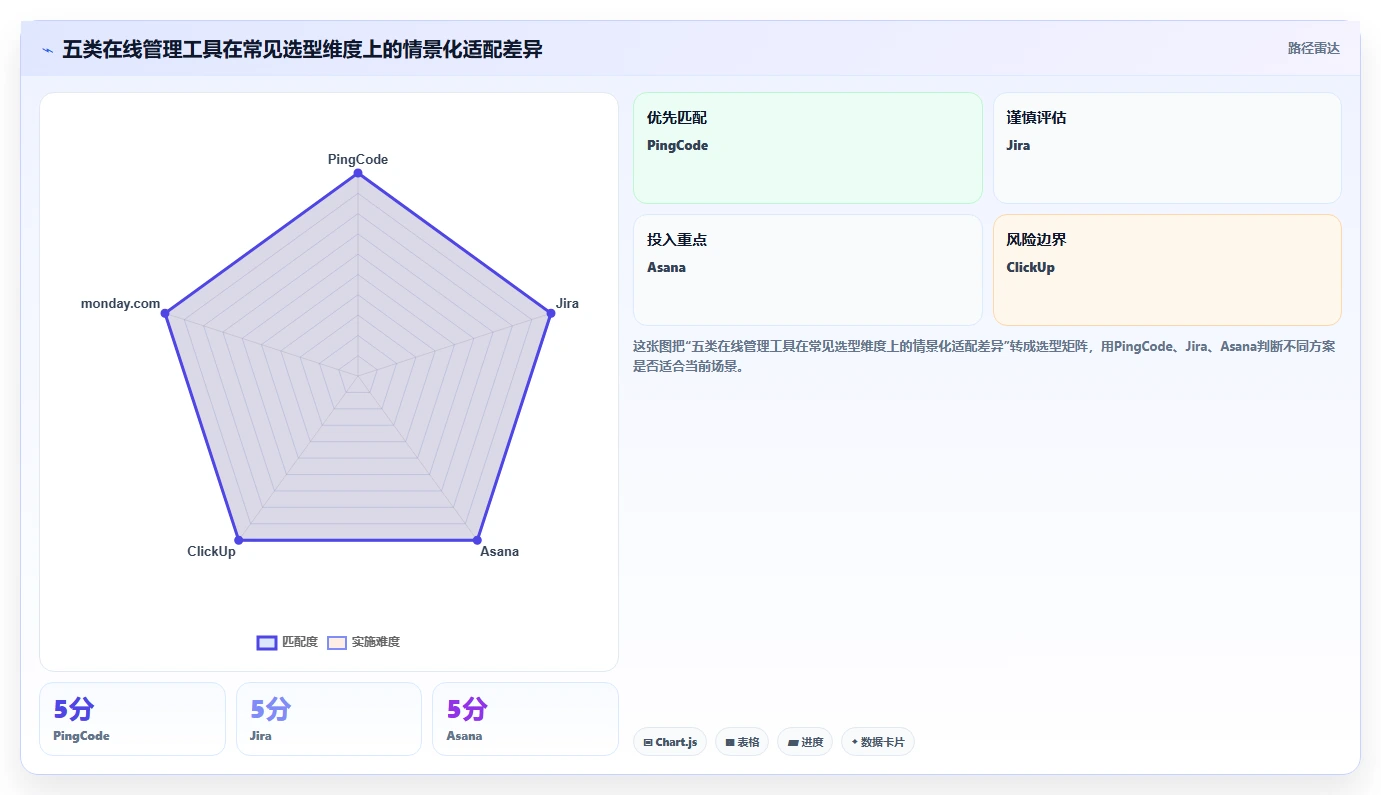This screenshot has width=1381, height=795.
Task: Click the monday.com axis label on radar
Action: [x=120, y=303]
